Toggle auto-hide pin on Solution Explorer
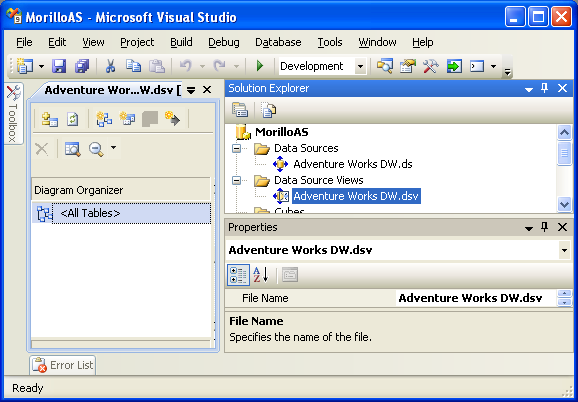 pos(544,88)
